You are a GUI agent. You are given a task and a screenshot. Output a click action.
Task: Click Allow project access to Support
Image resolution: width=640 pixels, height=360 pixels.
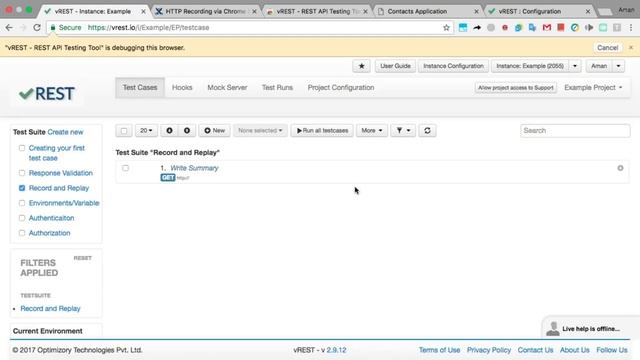516,87
